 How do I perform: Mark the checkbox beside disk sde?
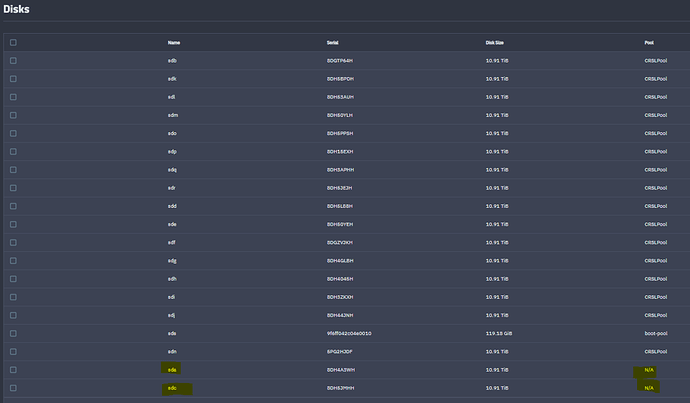[13, 224]
